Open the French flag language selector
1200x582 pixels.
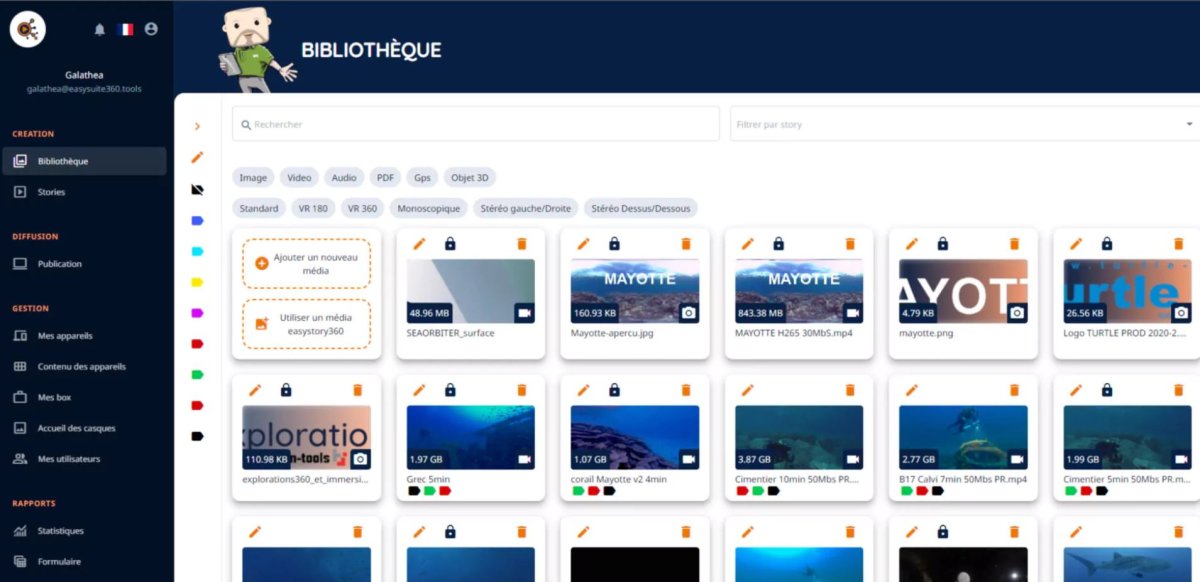[x=125, y=30]
